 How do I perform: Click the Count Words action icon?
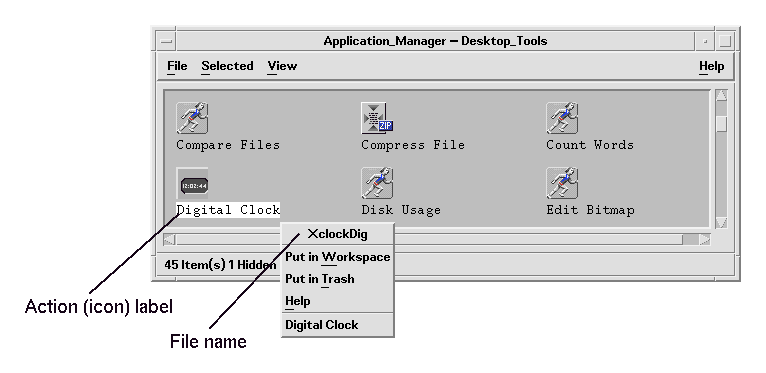coord(562,118)
